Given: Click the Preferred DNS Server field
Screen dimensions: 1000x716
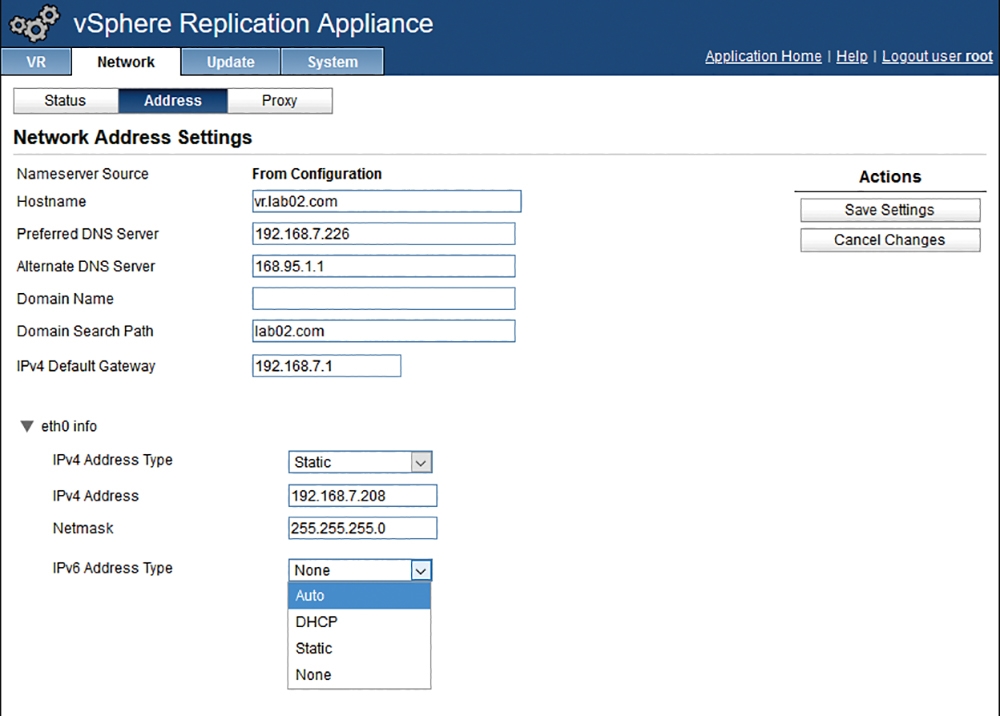Looking at the screenshot, I should (x=383, y=234).
